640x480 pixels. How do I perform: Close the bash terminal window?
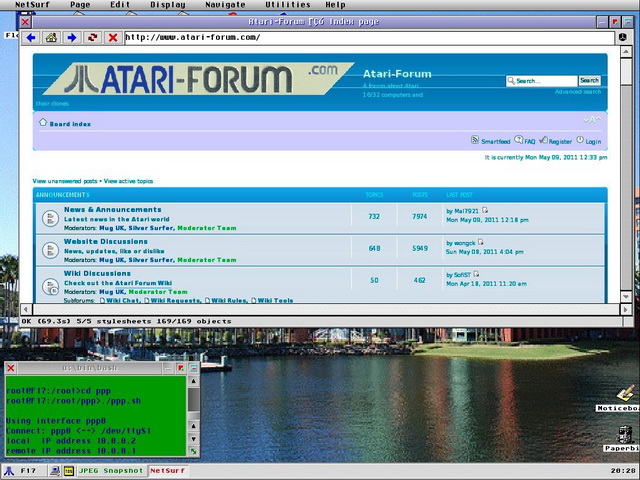click(x=11, y=368)
